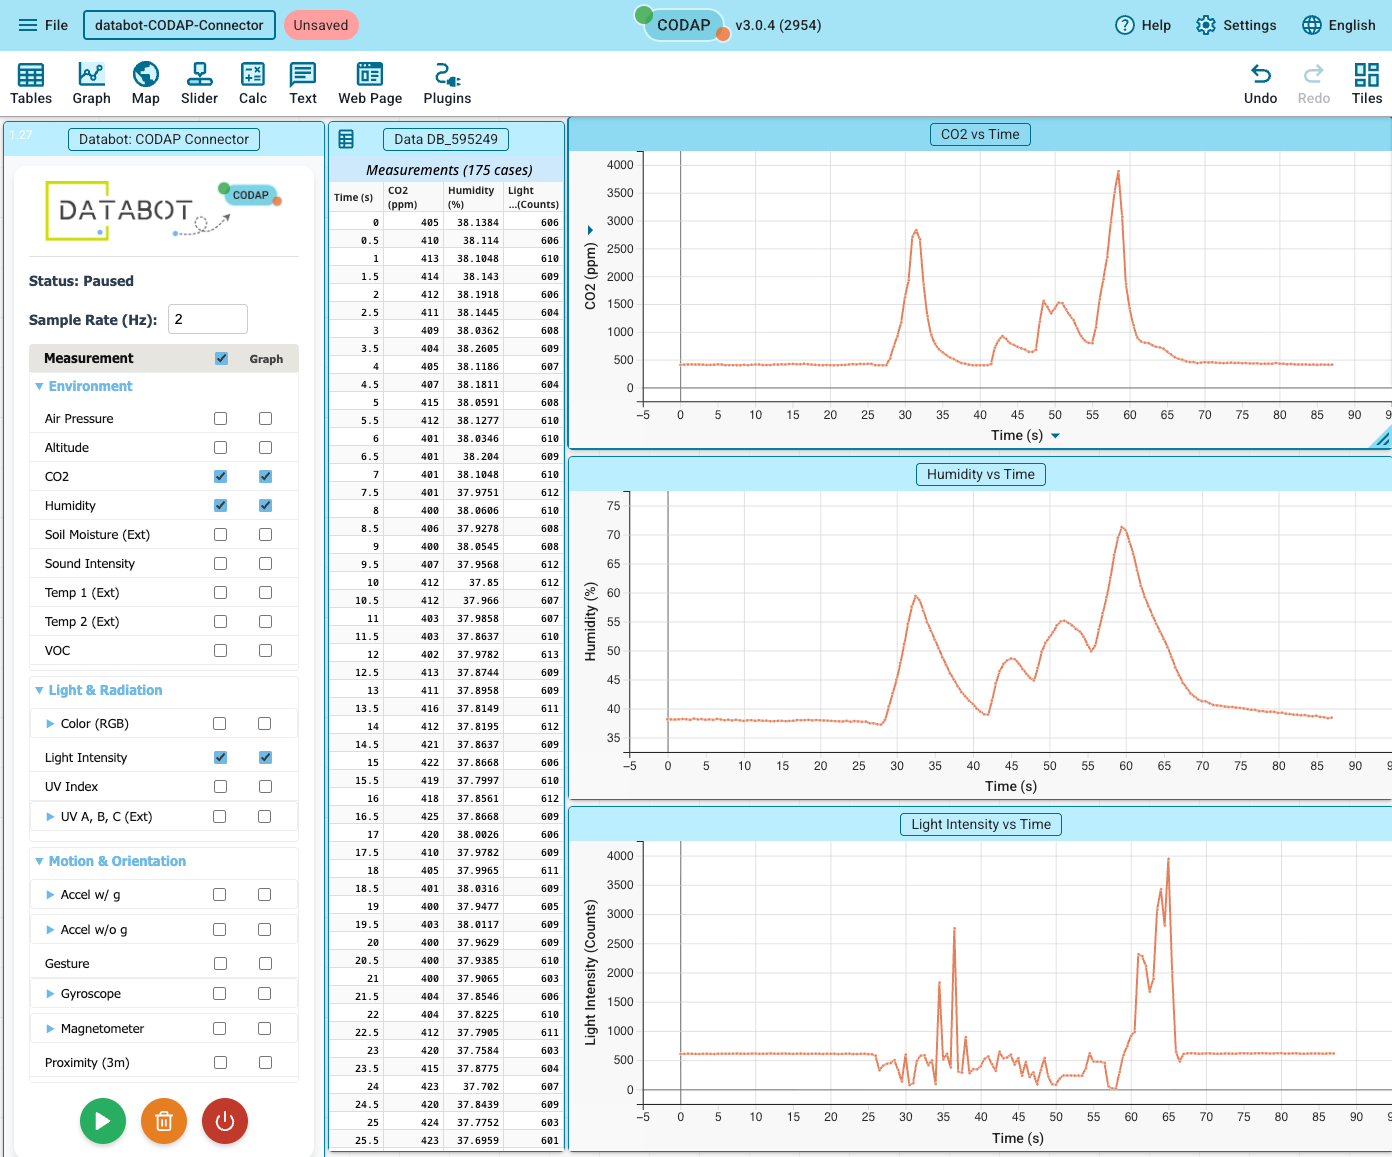Enable Altitude graph checkbox

click(x=265, y=448)
